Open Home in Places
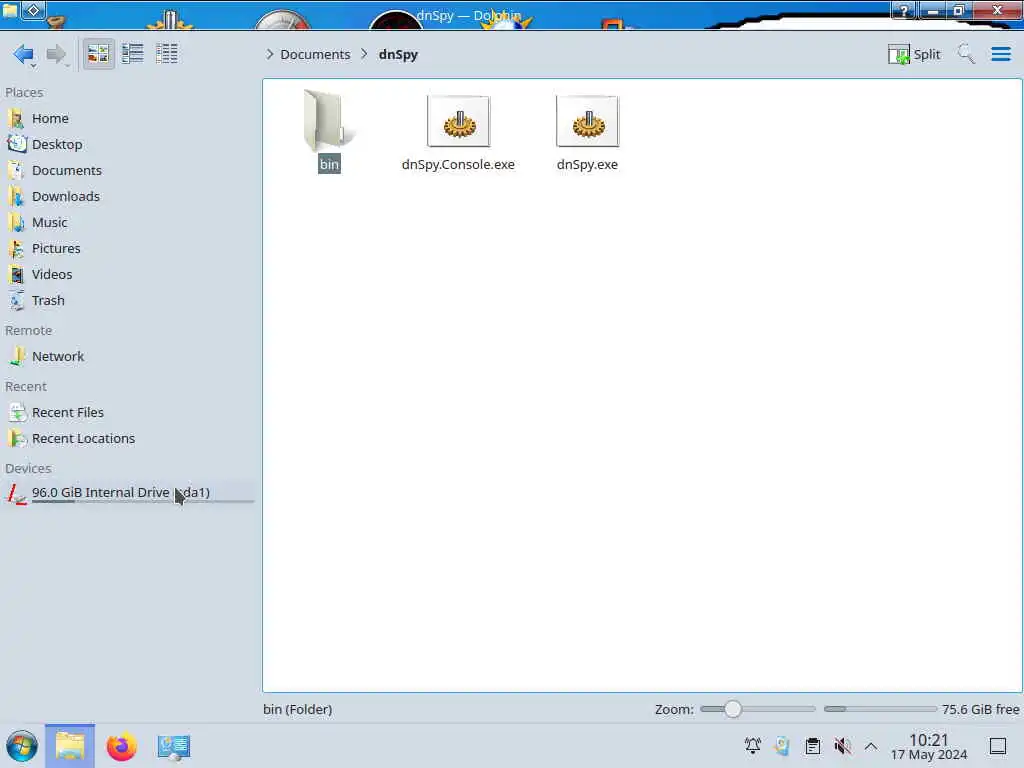Image resolution: width=1024 pixels, height=768 pixels. tap(128, 118)
